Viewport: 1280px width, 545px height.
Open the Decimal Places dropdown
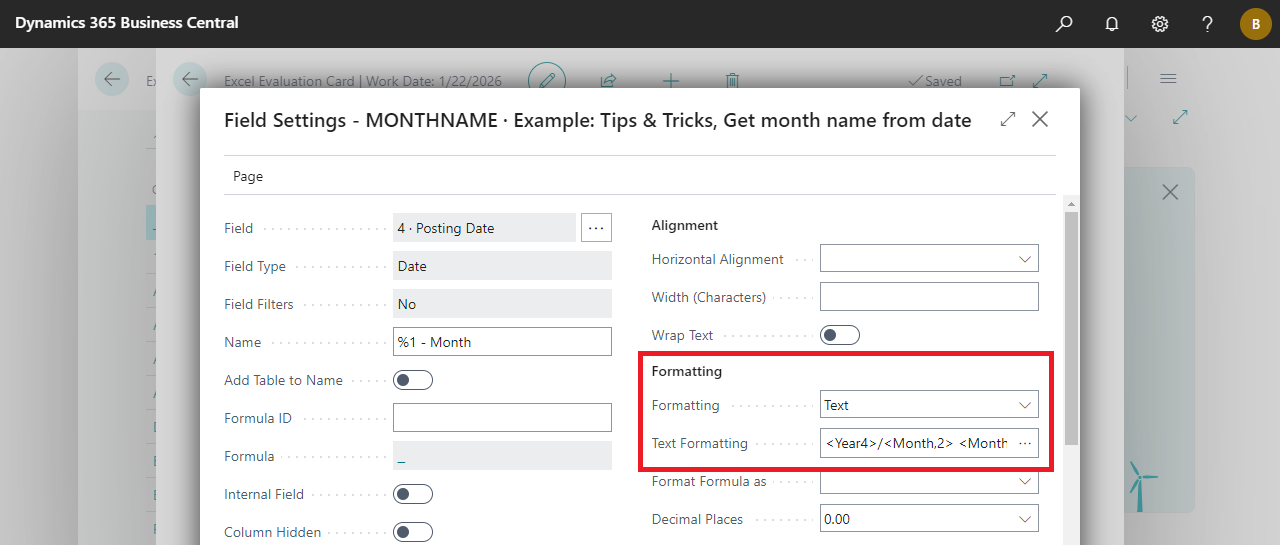[929, 519]
